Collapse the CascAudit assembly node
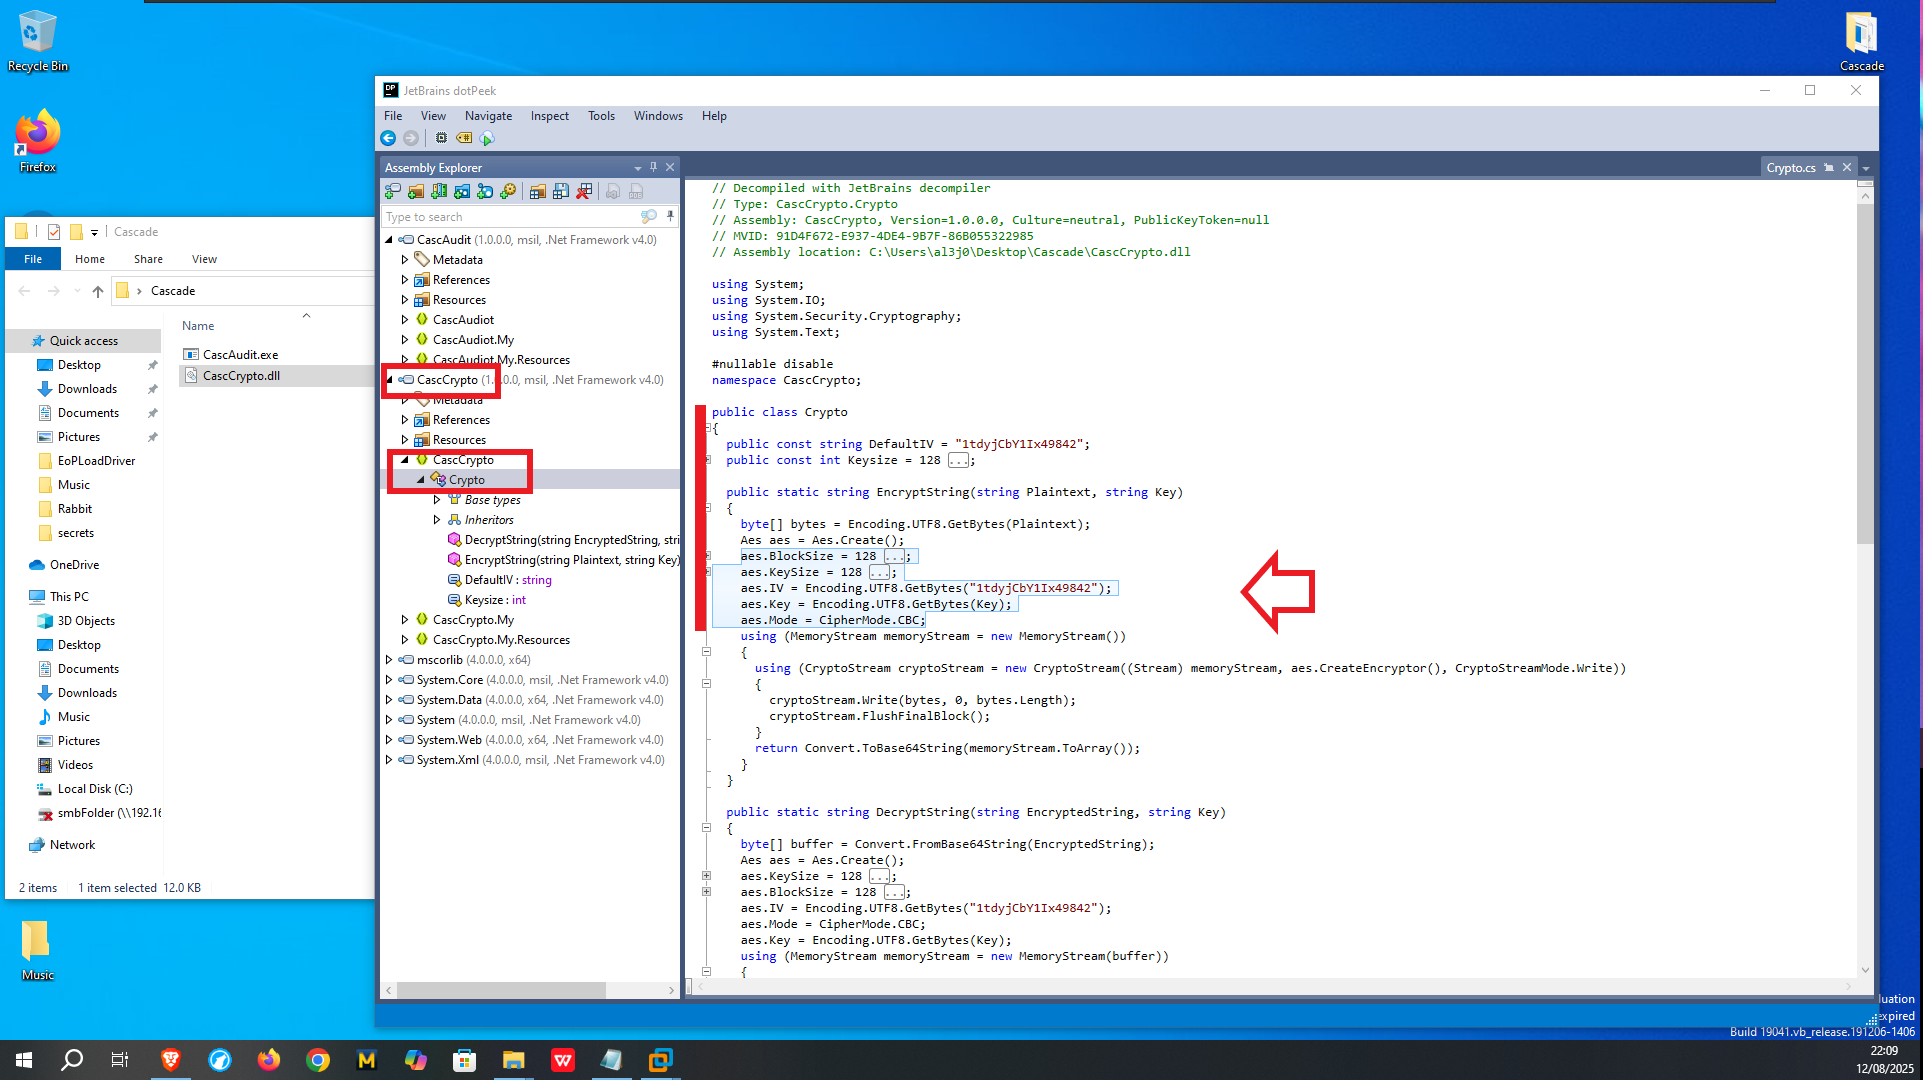 coord(389,240)
